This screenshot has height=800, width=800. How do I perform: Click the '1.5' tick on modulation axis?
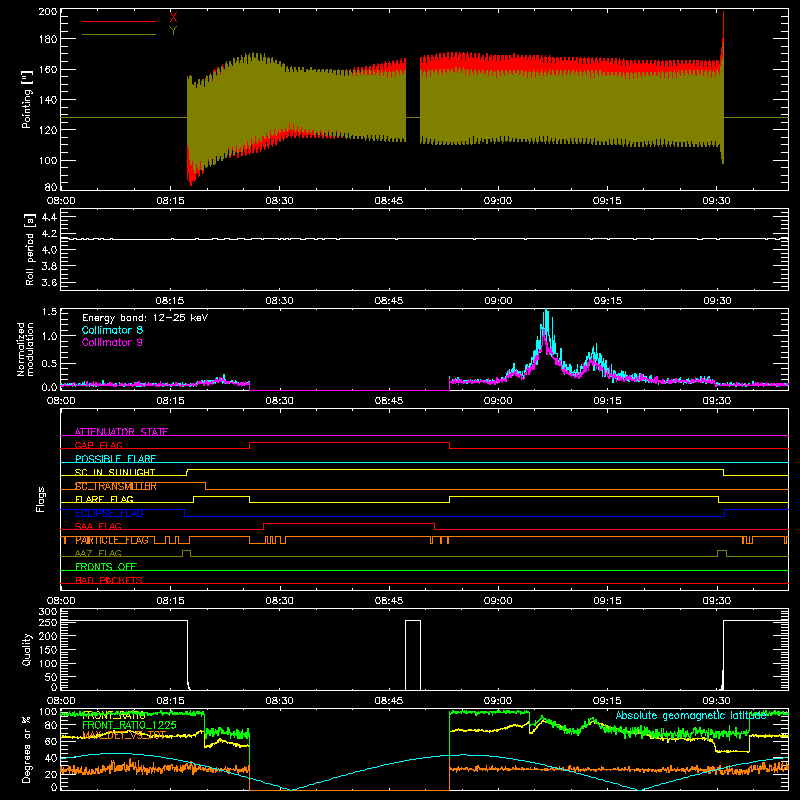(49, 312)
